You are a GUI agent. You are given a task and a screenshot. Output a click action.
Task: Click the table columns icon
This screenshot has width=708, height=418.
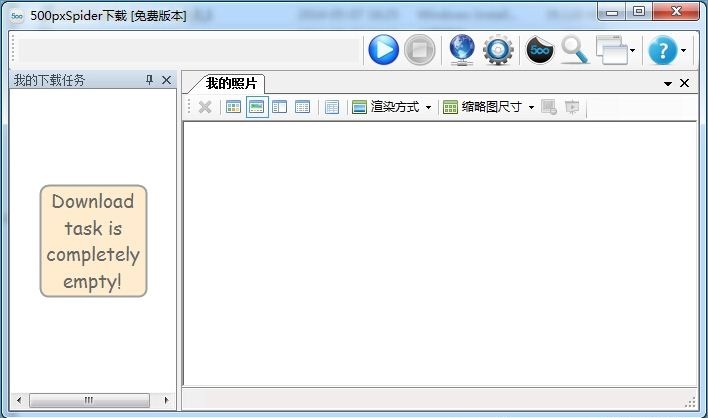[332, 107]
